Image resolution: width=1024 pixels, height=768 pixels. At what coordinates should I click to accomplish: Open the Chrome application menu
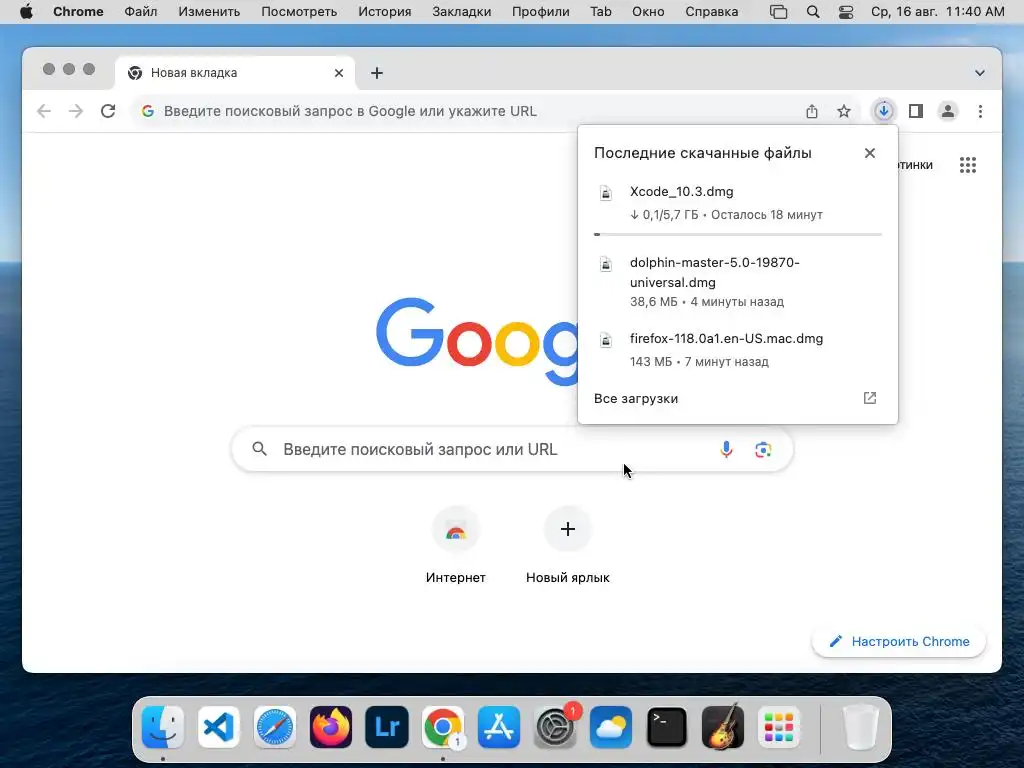pyautogui.click(x=78, y=12)
